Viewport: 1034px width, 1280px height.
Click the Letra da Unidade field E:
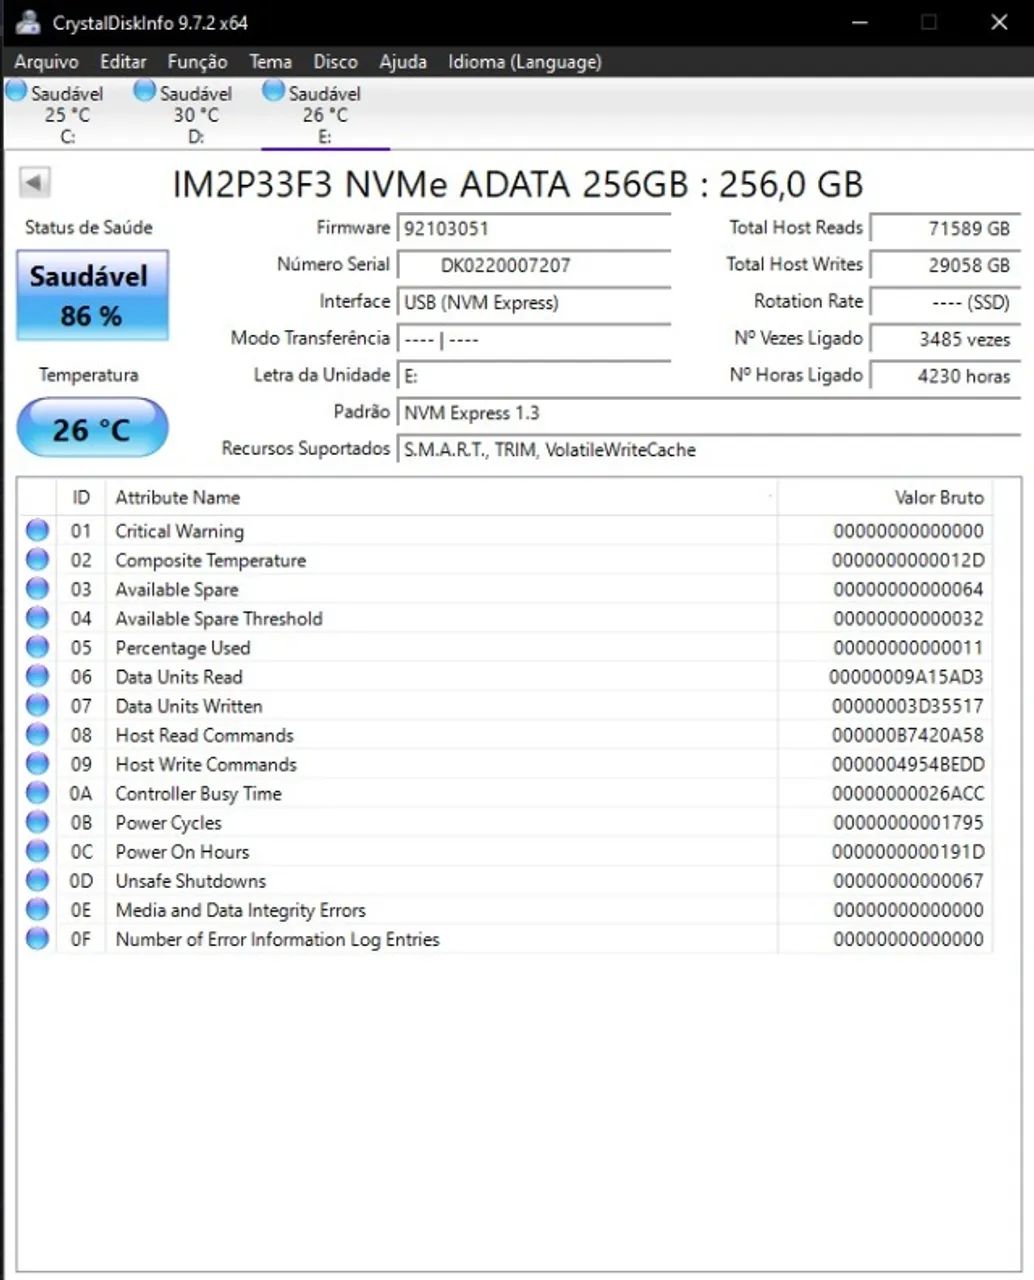534,376
